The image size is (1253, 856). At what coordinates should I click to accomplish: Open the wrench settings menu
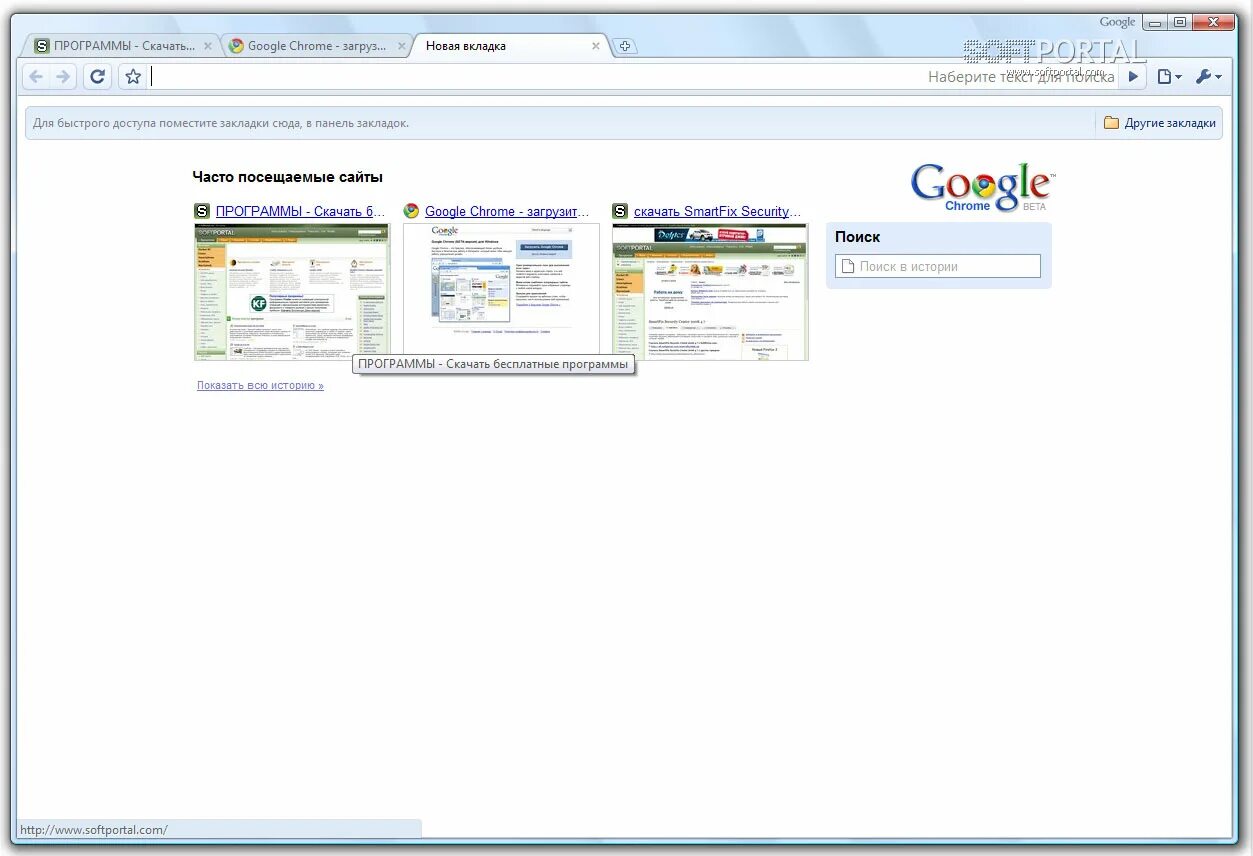1208,77
